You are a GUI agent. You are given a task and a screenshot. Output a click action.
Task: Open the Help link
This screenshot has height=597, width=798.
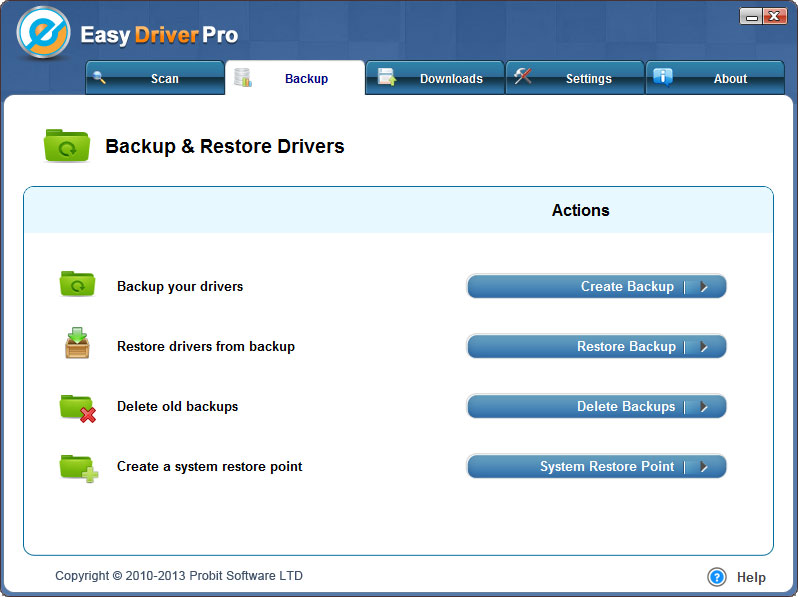750,577
